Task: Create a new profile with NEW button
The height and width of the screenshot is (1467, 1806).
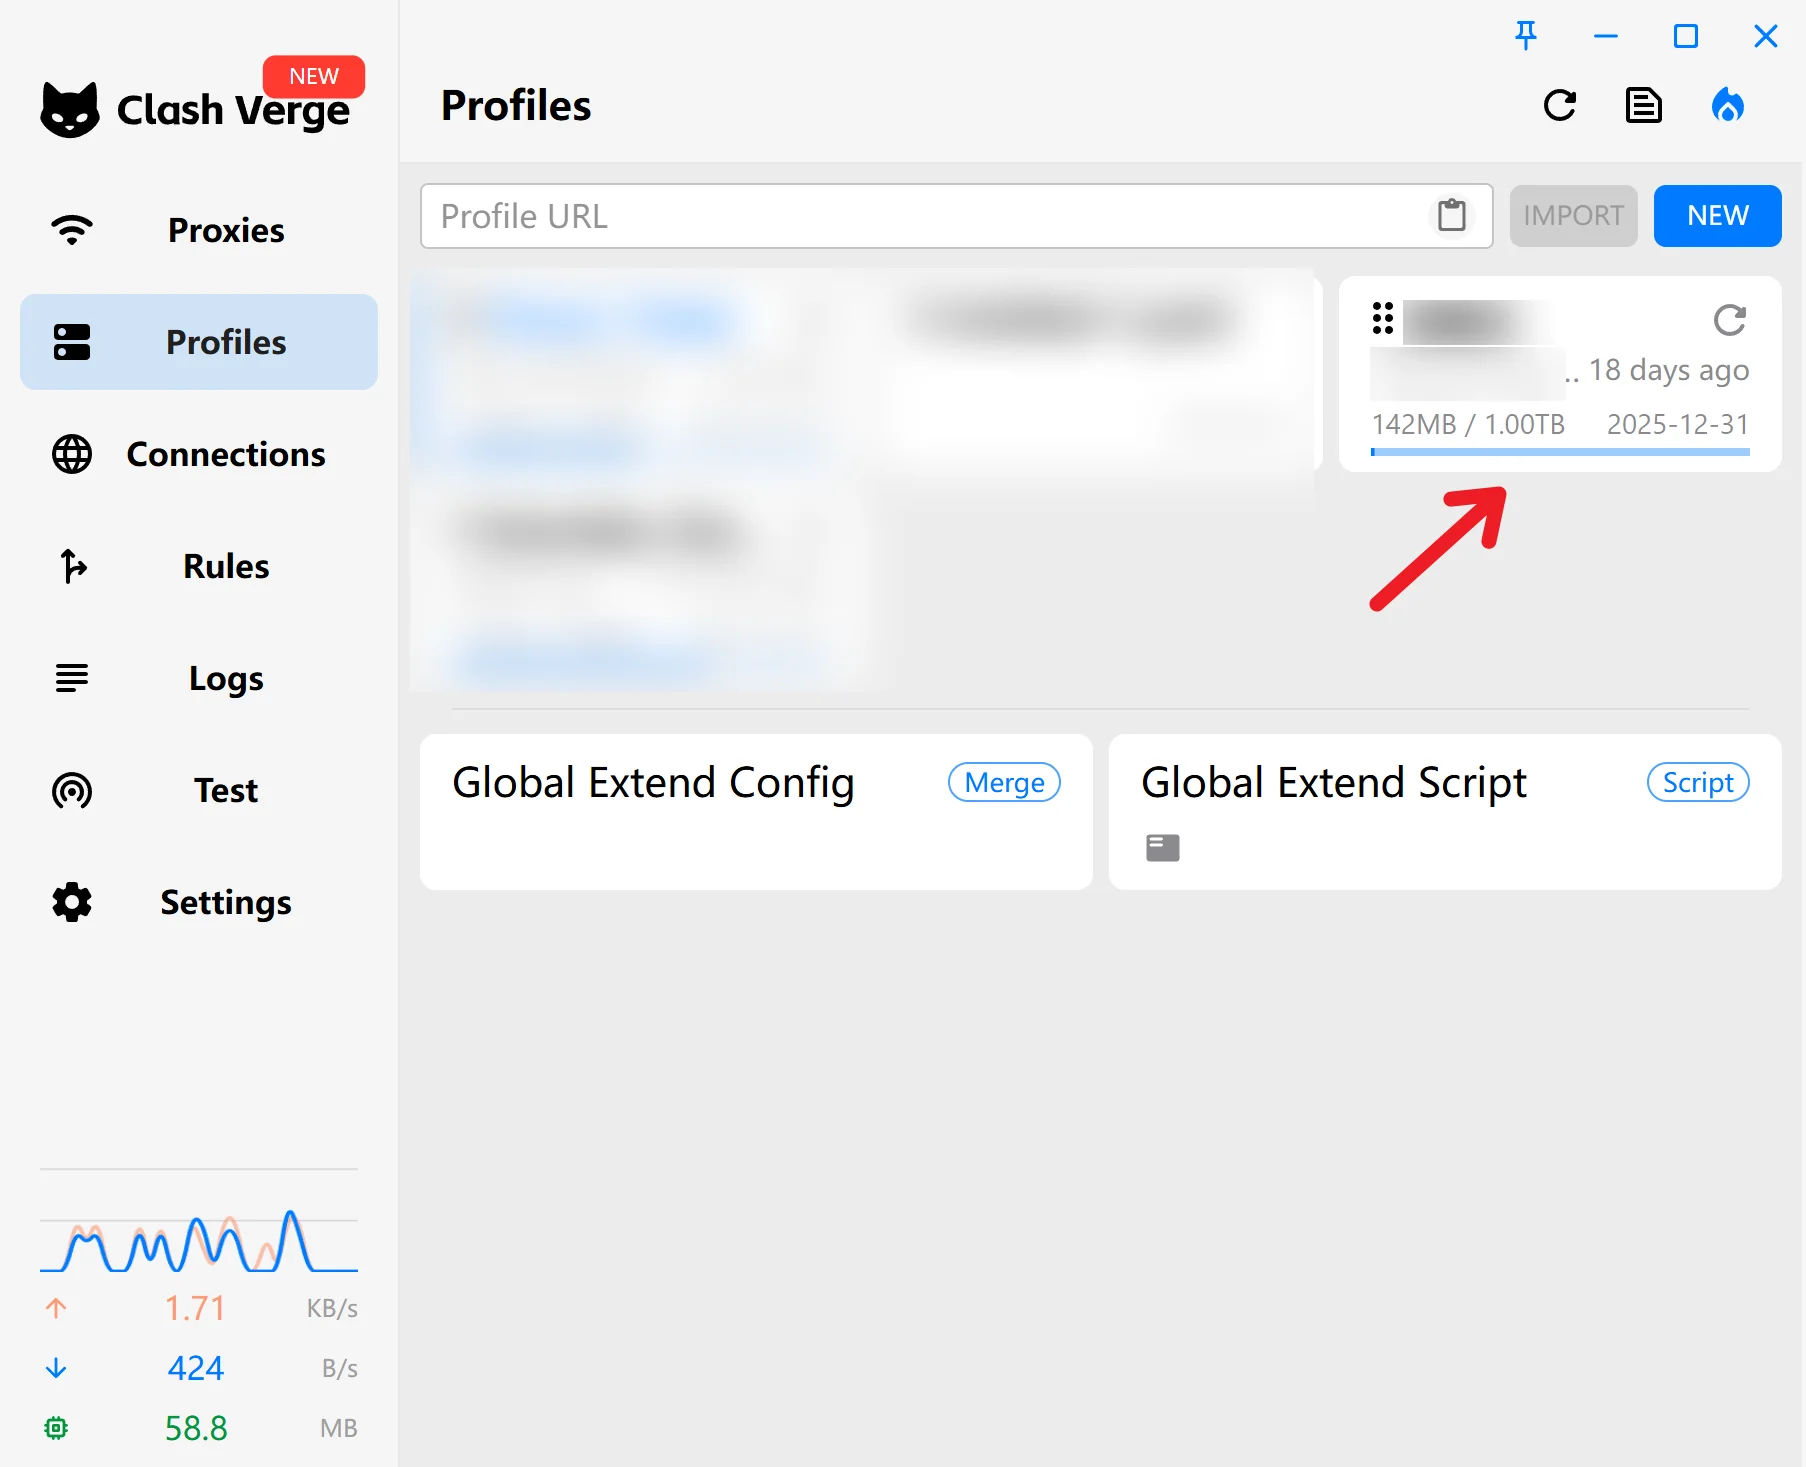Action: [x=1718, y=216]
